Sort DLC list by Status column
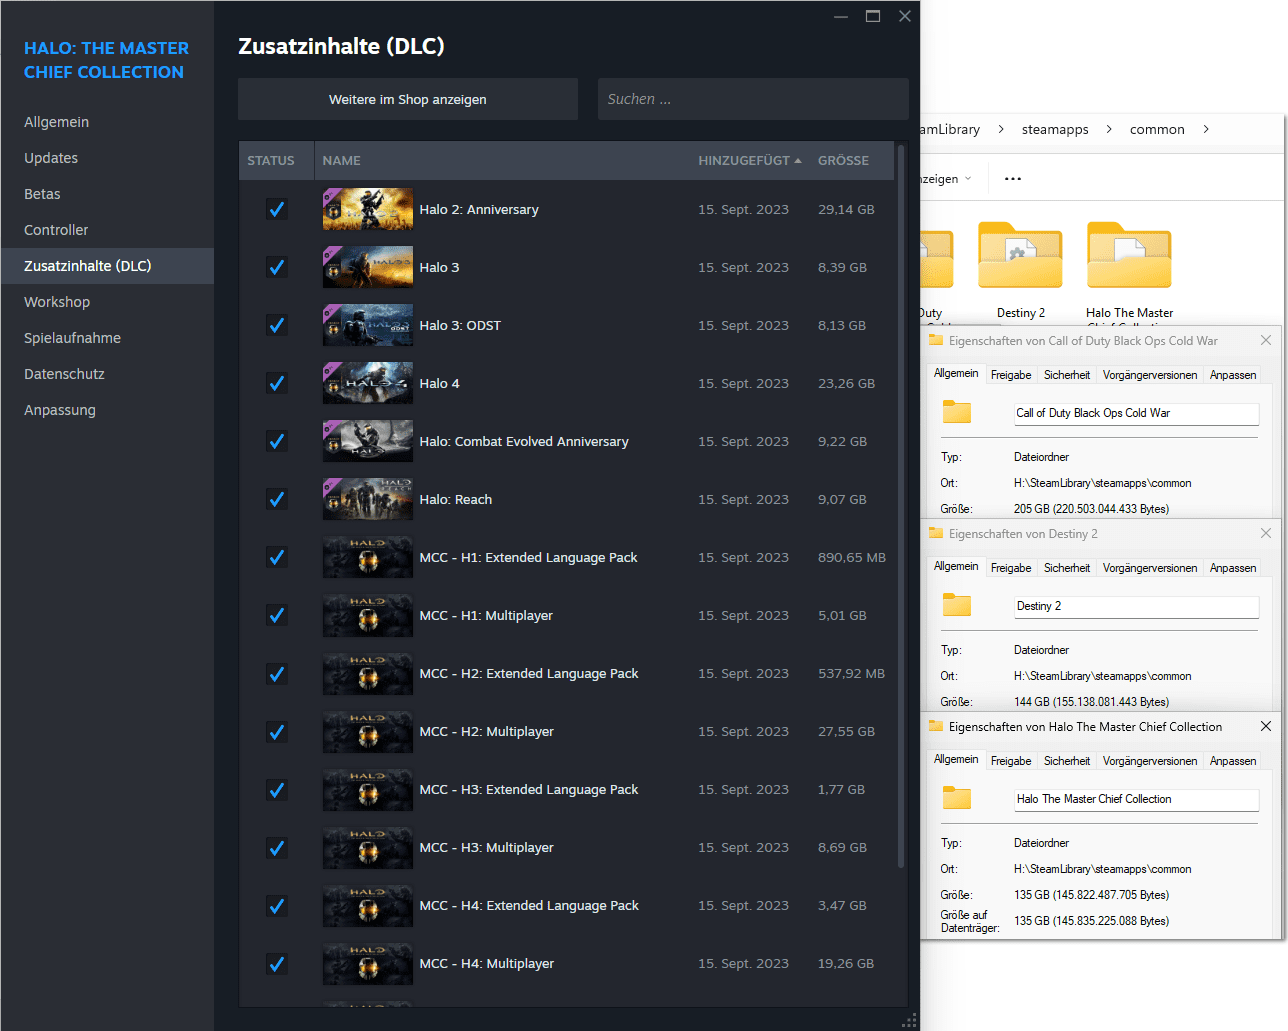The width and height of the screenshot is (1288, 1031). 271,160
